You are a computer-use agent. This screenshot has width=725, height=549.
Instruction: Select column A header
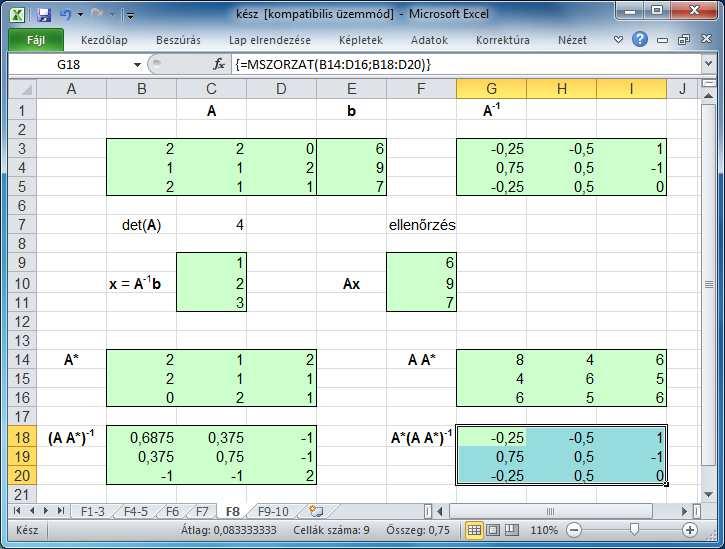point(71,88)
